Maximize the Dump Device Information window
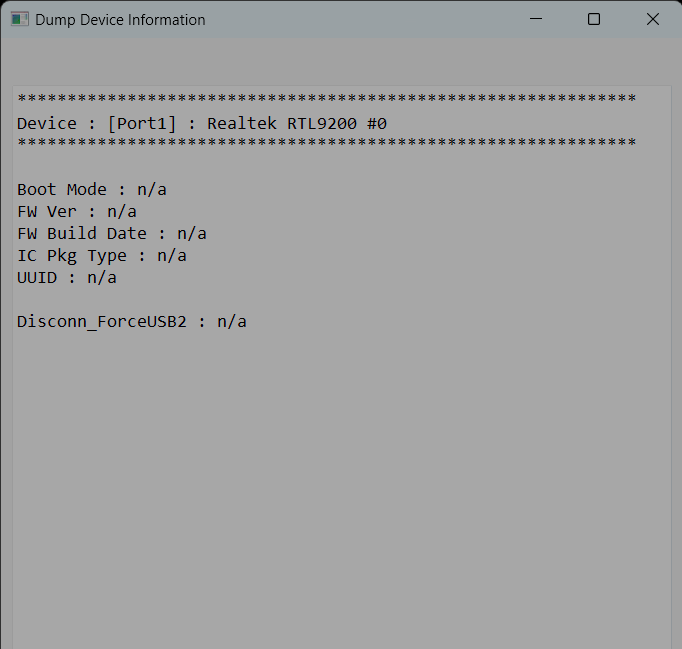The height and width of the screenshot is (649, 682). 594,19
